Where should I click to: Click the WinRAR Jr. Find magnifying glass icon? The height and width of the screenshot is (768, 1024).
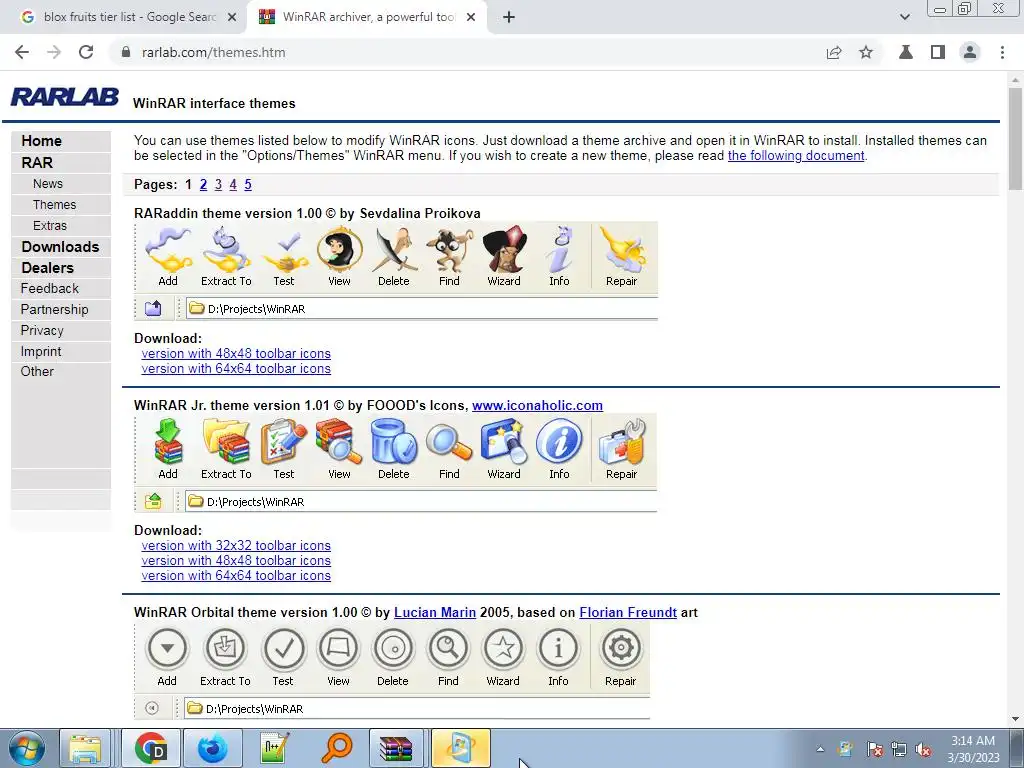point(449,443)
